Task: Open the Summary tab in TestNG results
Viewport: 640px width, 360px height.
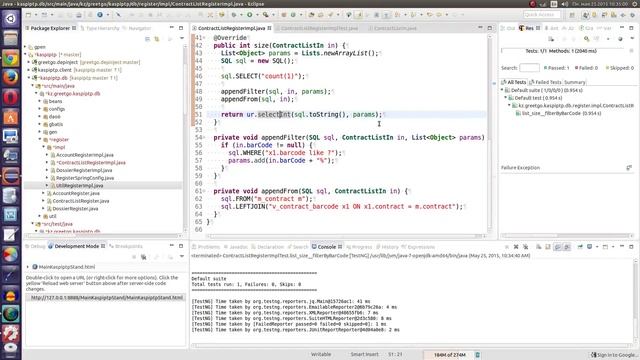Action: (x=574, y=82)
